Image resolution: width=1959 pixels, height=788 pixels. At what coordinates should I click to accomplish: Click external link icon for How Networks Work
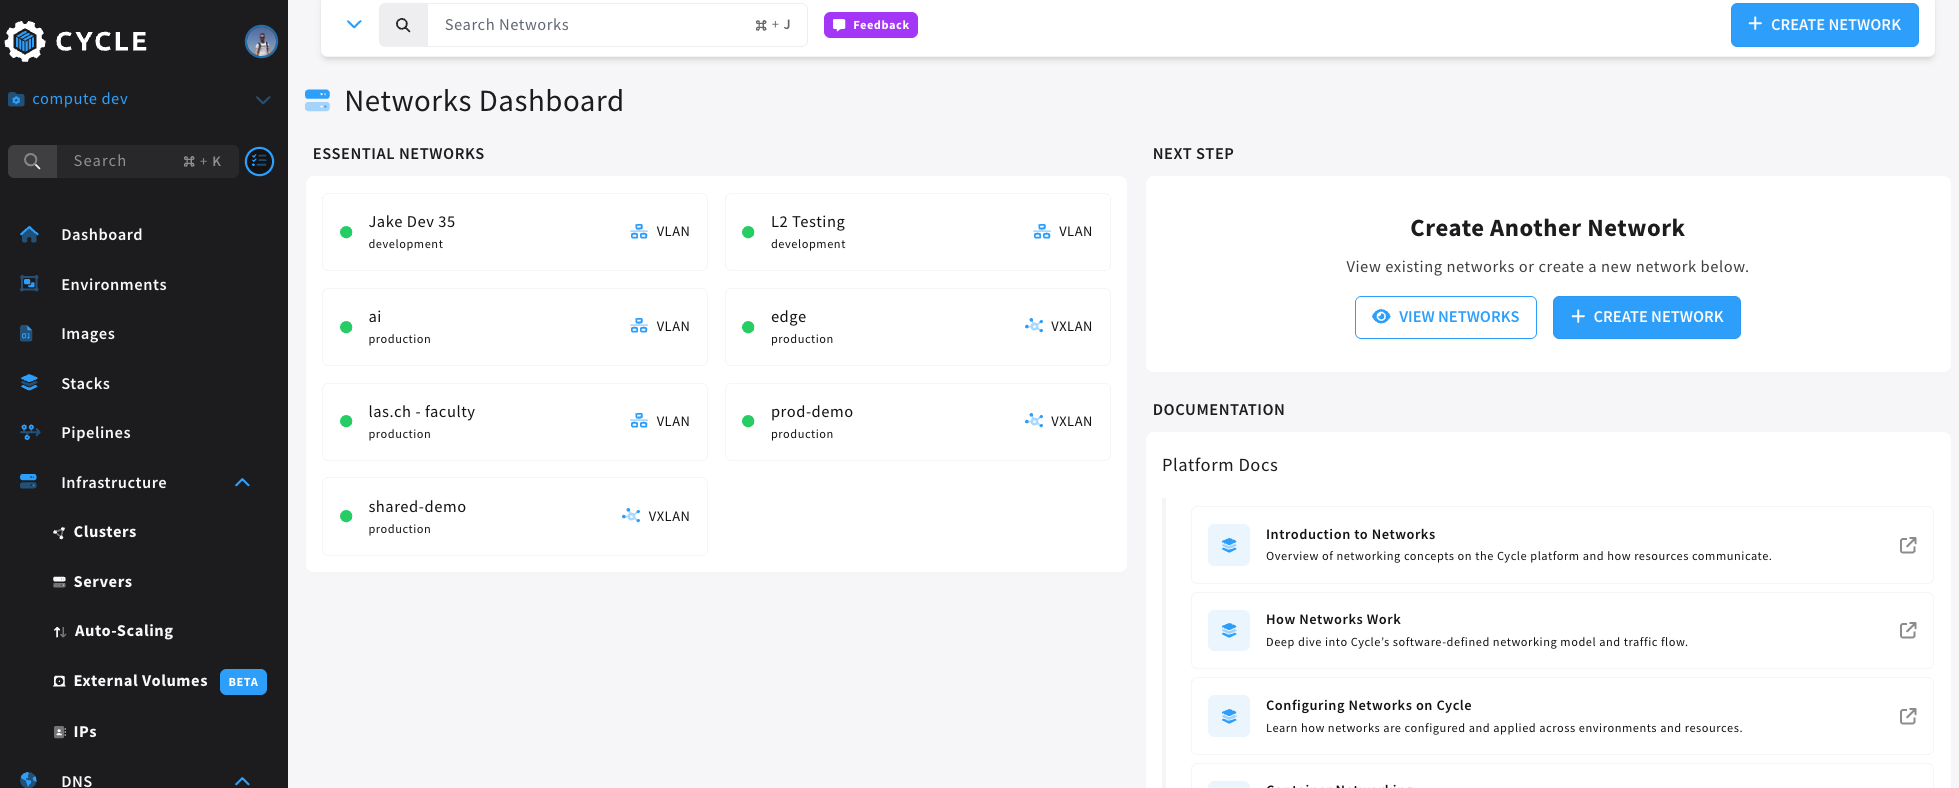click(1908, 630)
